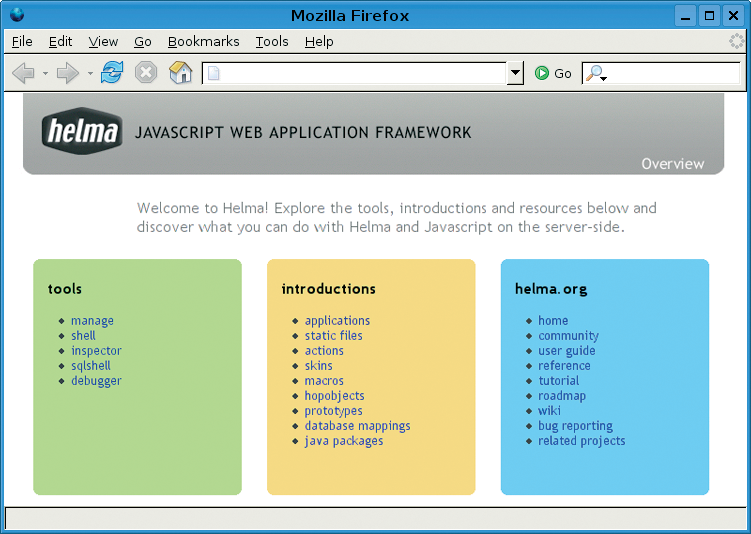
Task: Open the sqlshell tool link
Action: (91, 365)
